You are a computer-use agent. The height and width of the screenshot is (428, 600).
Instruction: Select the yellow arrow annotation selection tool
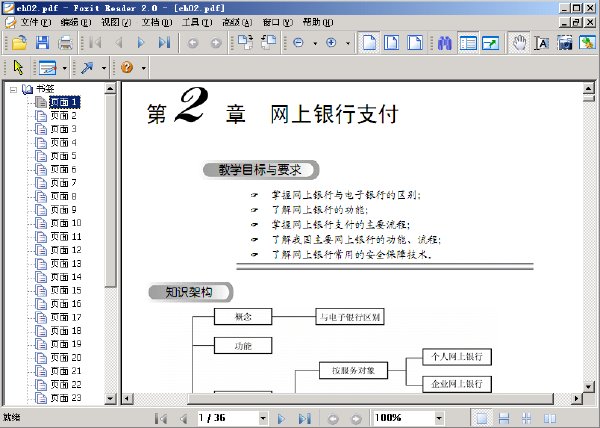pyautogui.click(x=18, y=68)
